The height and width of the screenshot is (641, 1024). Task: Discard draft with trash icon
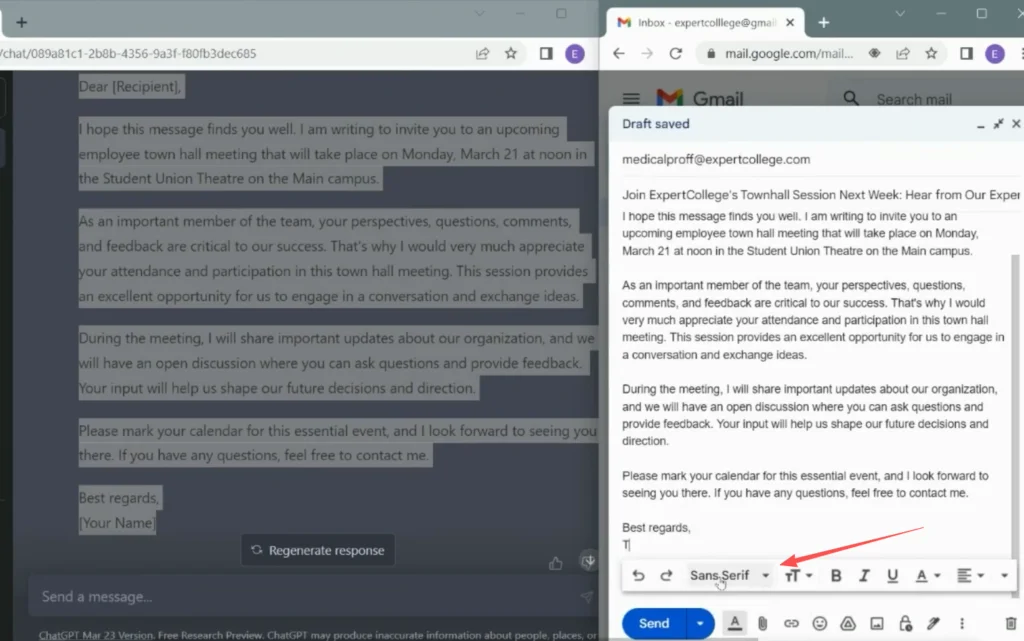1010,624
